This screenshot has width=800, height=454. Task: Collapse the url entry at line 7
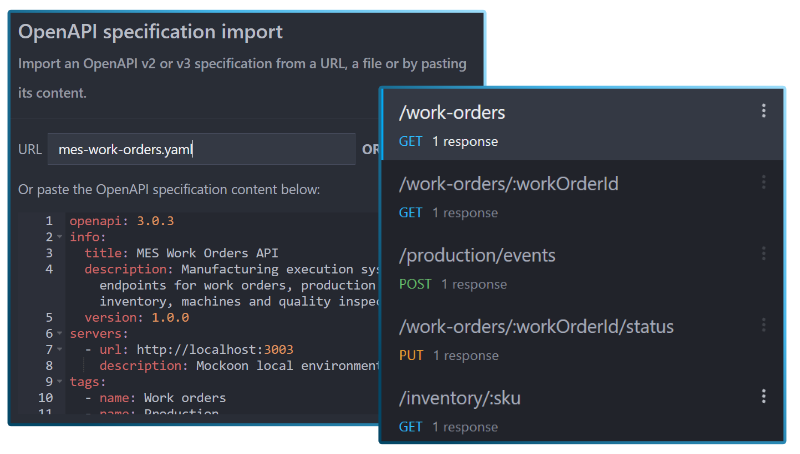click(x=60, y=349)
